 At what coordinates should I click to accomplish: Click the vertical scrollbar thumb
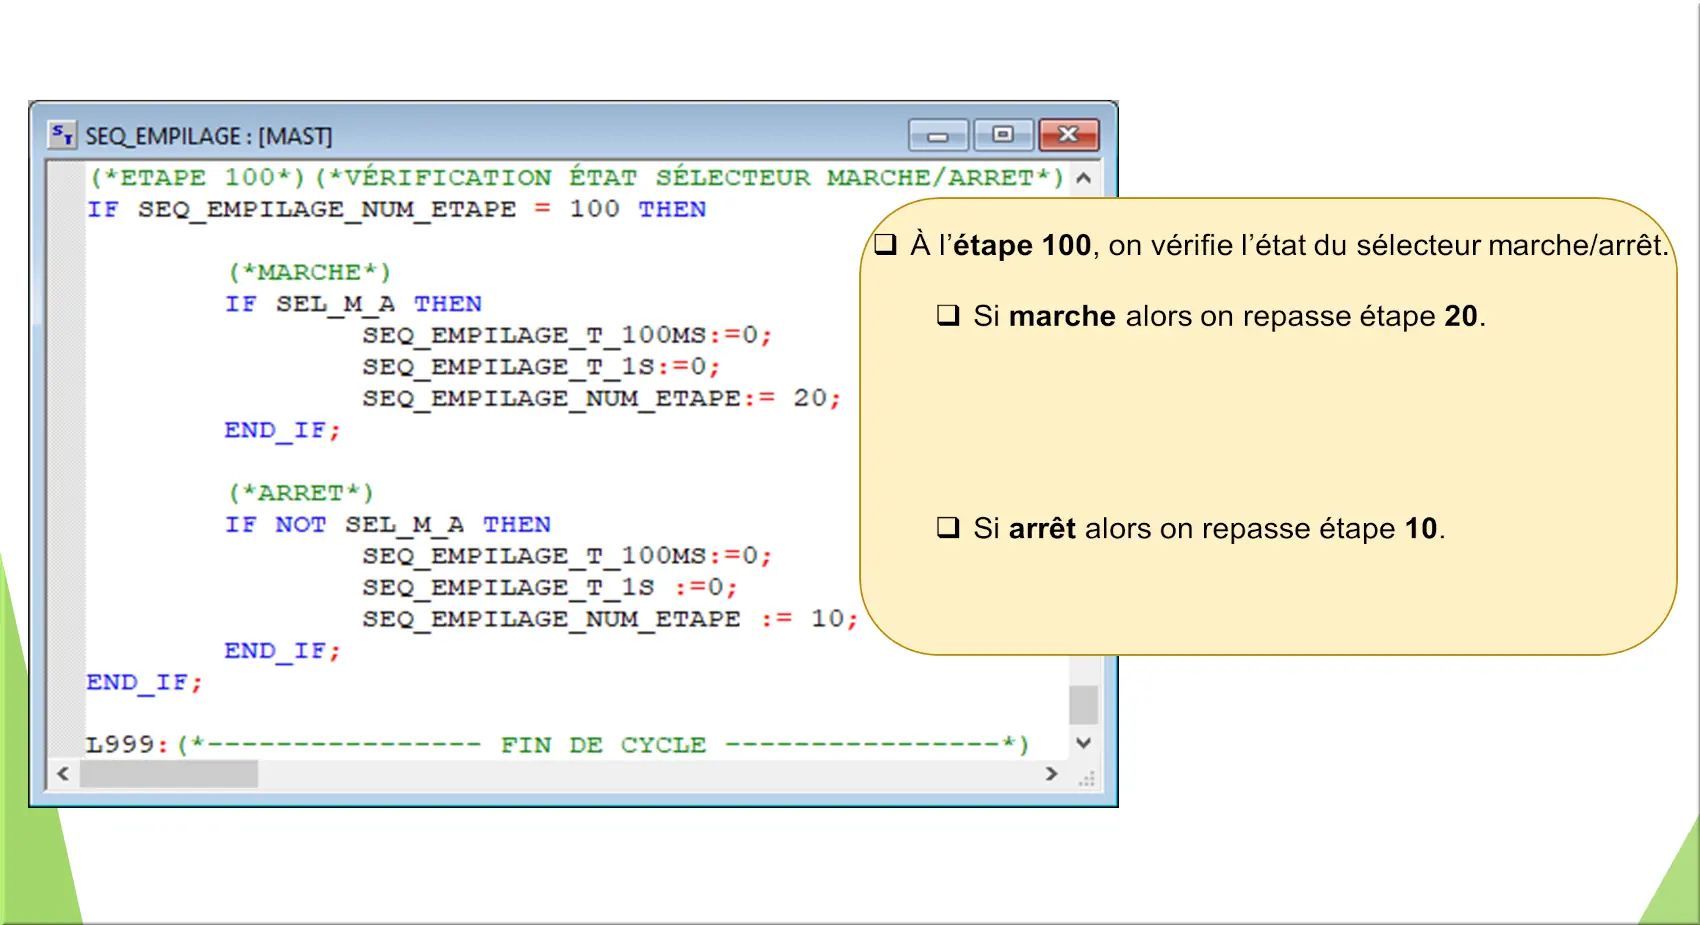coord(1083,705)
